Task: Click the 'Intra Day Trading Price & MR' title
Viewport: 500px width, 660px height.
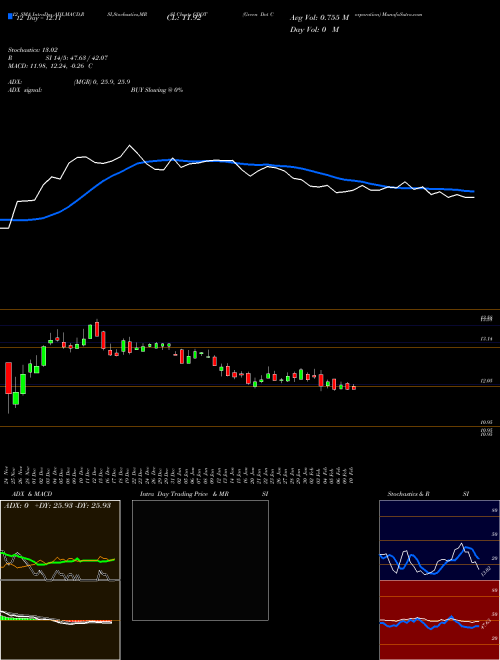Action: (x=184, y=494)
